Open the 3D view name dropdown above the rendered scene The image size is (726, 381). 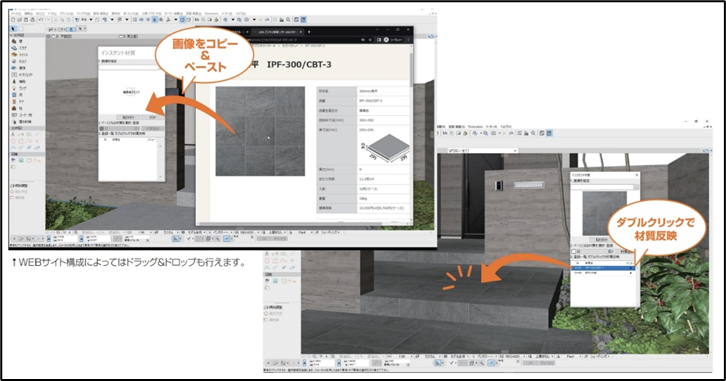click(482, 150)
